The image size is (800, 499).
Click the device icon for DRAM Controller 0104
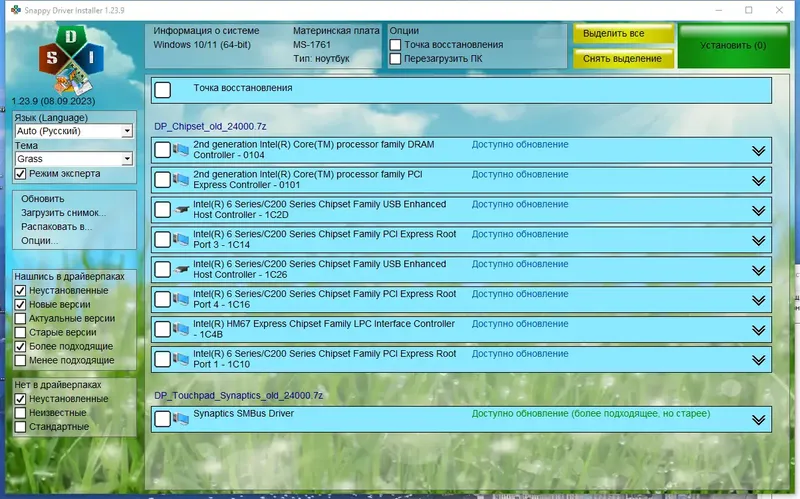click(181, 149)
